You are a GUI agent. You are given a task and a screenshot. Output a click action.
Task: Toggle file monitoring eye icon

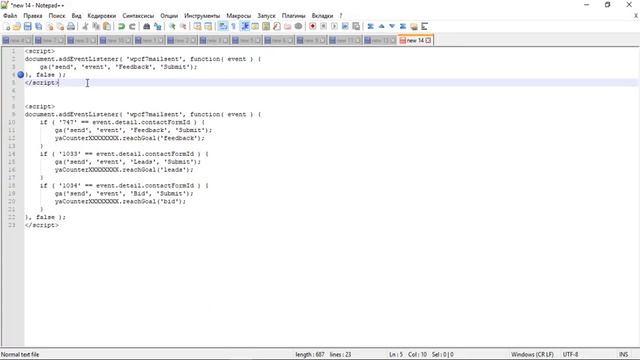pyautogui.click(x=298, y=27)
